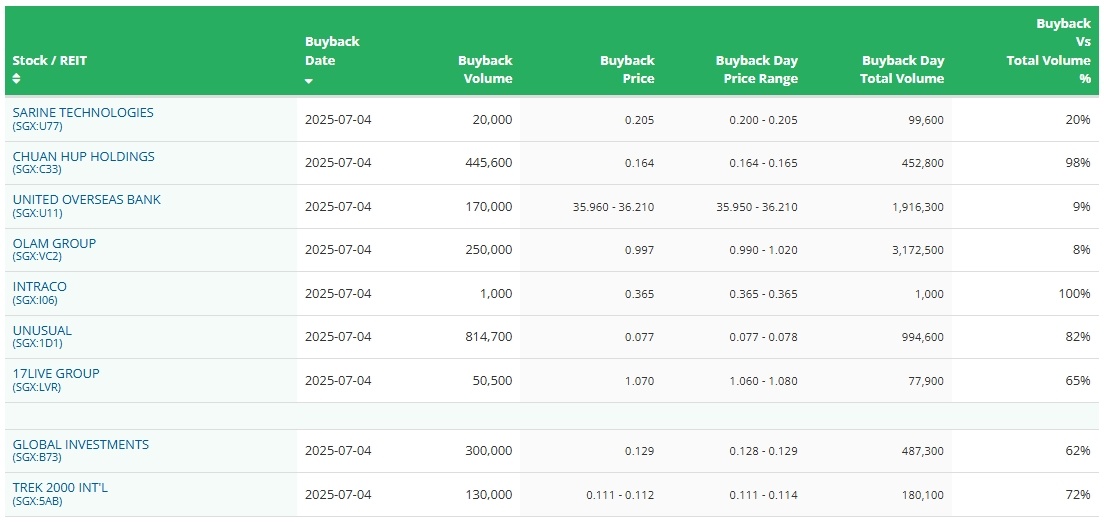Open the GLOBAL INVESTMENTS stock link
Screen dimensions: 1104x522
click(x=81, y=445)
